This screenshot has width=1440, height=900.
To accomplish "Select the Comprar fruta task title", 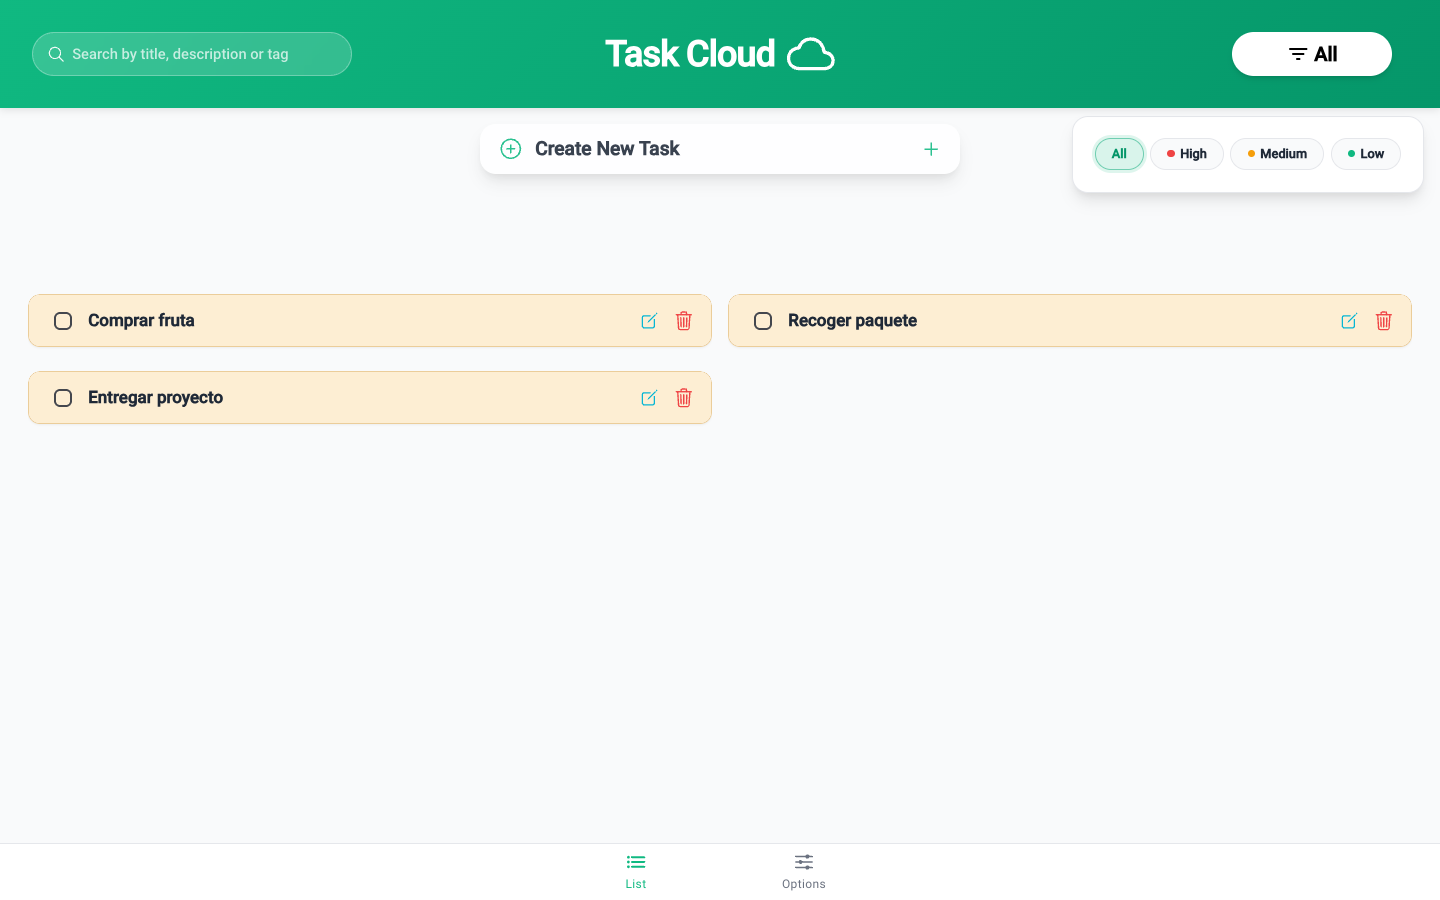I will (141, 321).
